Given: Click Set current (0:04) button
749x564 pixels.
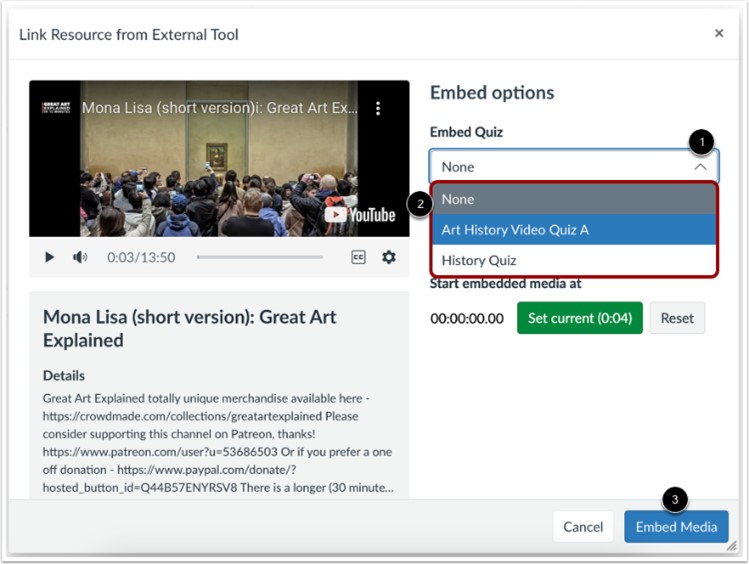Looking at the screenshot, I should (579, 318).
